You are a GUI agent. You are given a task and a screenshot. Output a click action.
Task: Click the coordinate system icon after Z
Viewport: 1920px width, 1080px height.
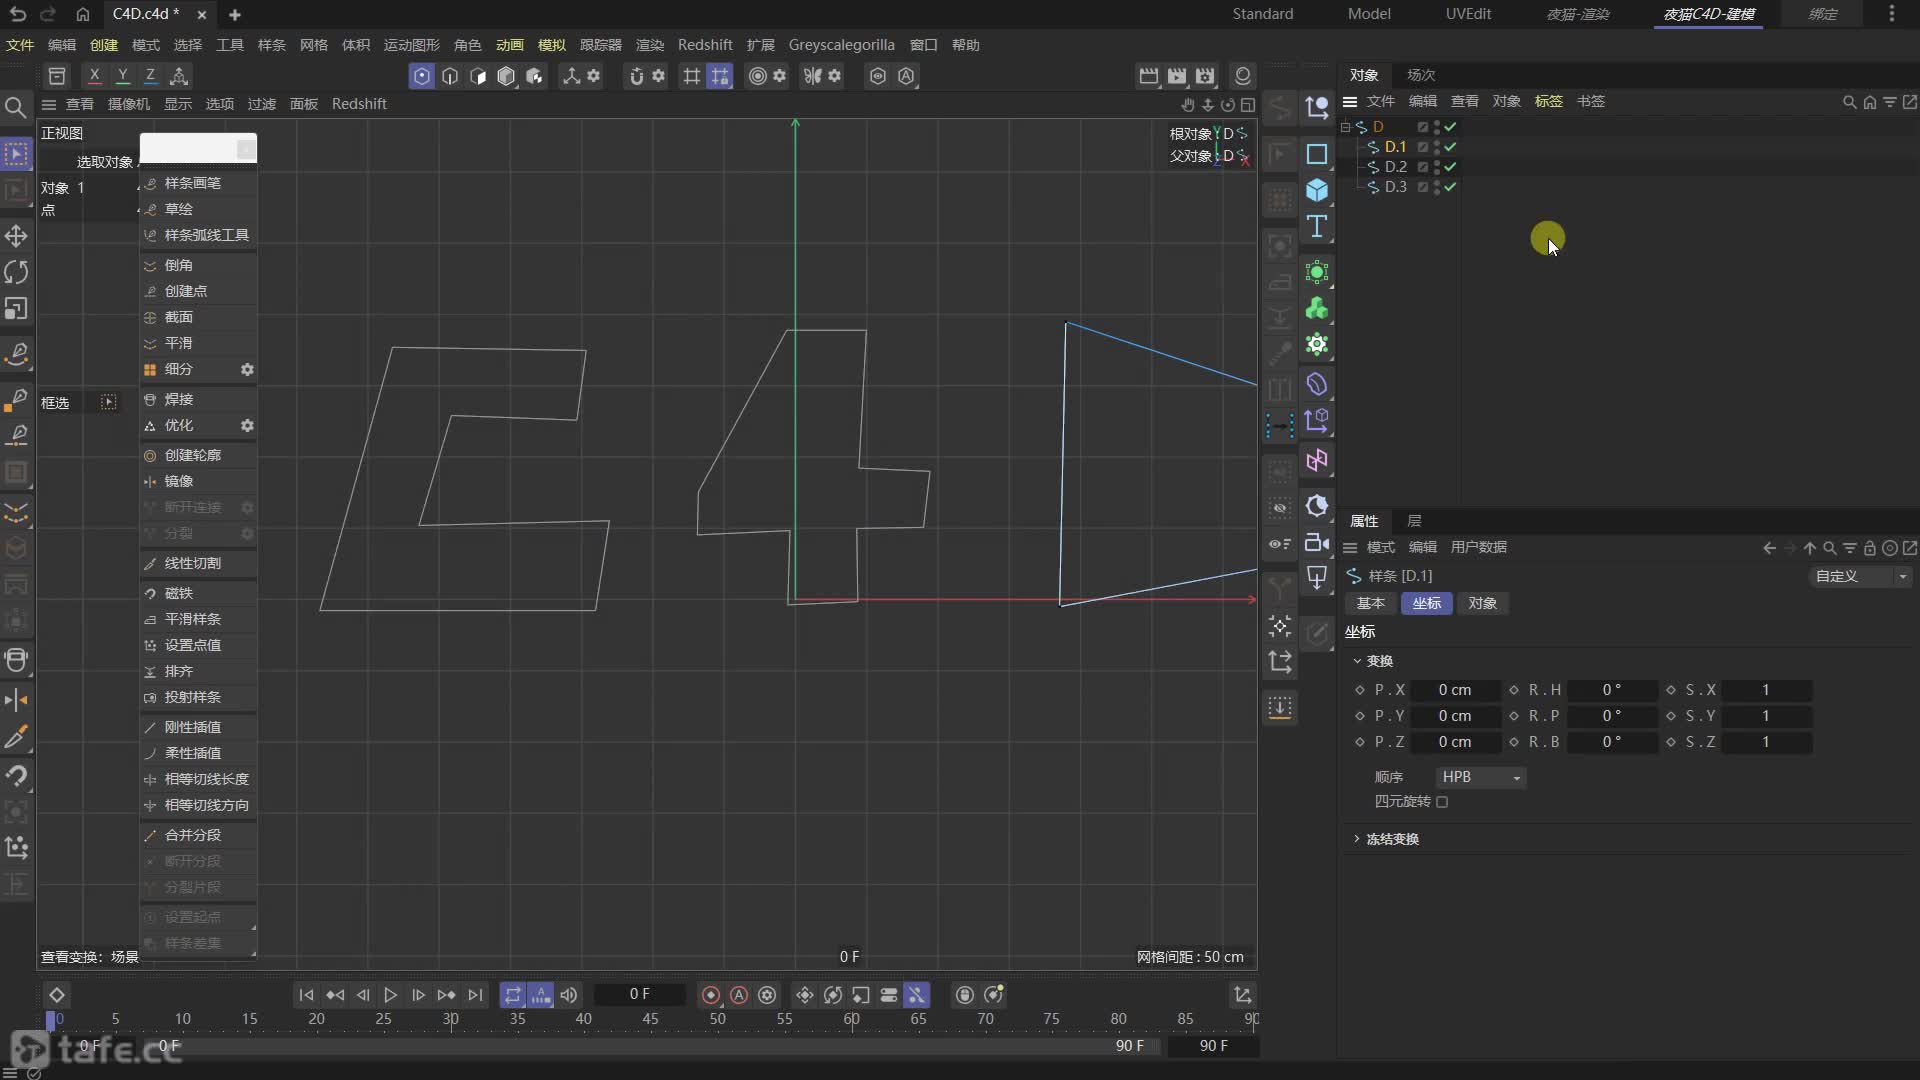click(179, 76)
